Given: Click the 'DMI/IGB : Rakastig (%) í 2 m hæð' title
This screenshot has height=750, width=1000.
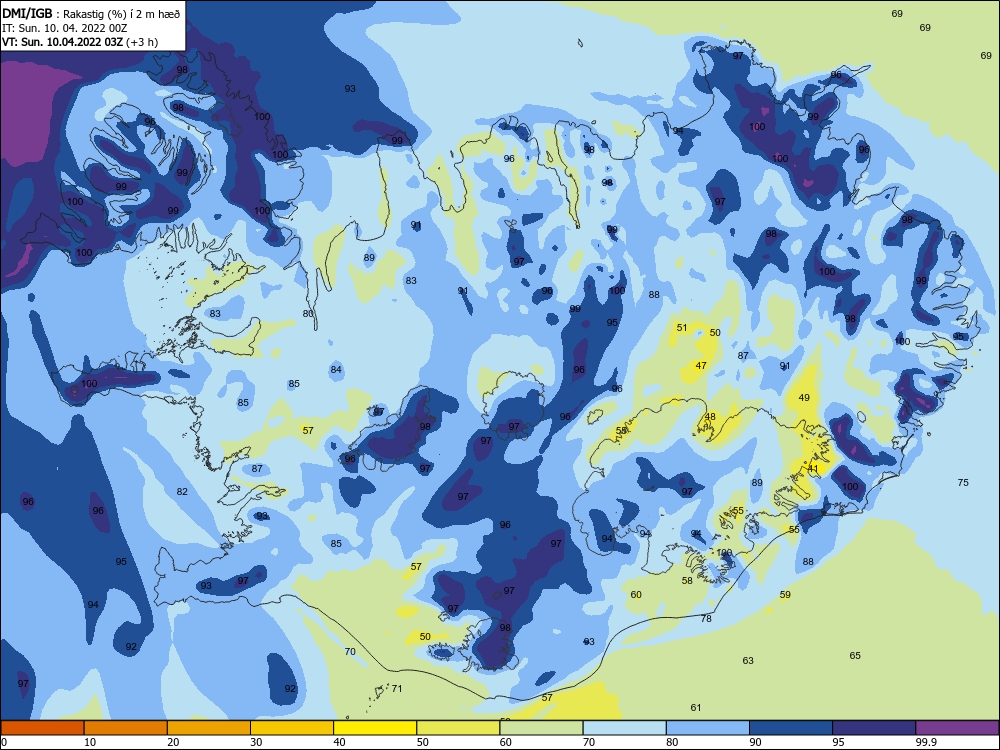Looking at the screenshot, I should coord(91,13).
